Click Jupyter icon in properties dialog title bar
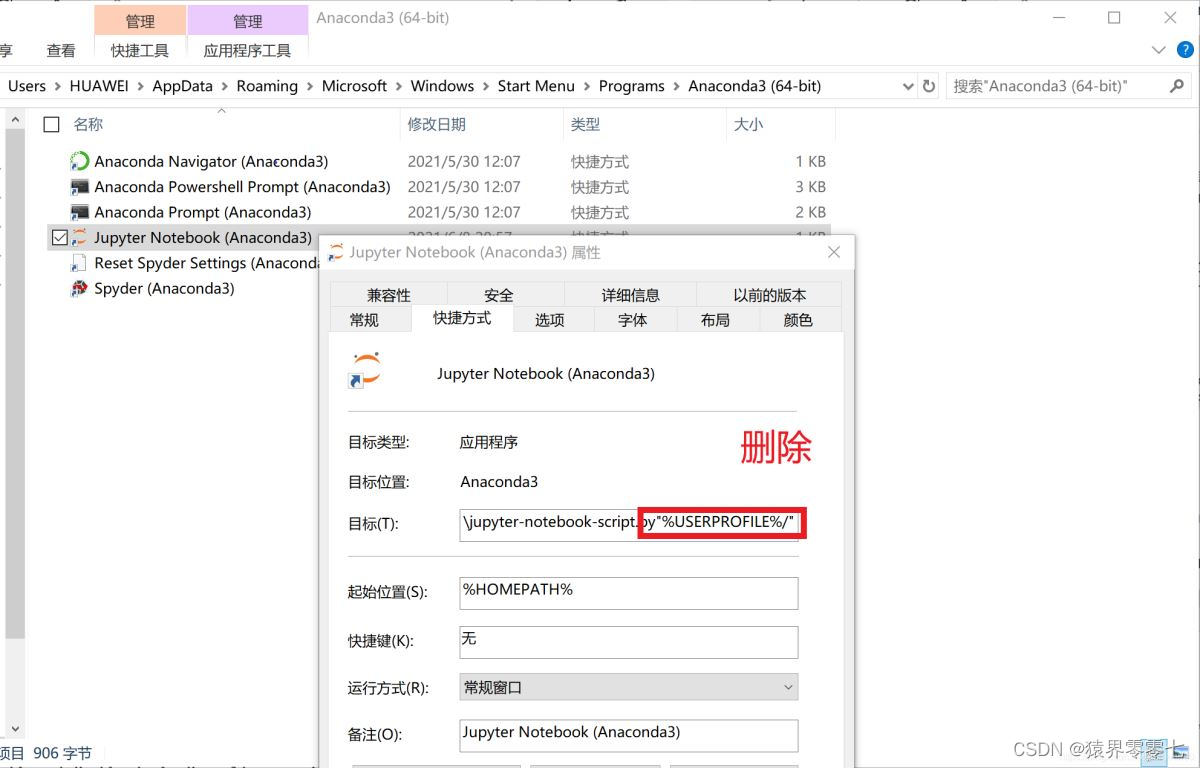 (336, 252)
